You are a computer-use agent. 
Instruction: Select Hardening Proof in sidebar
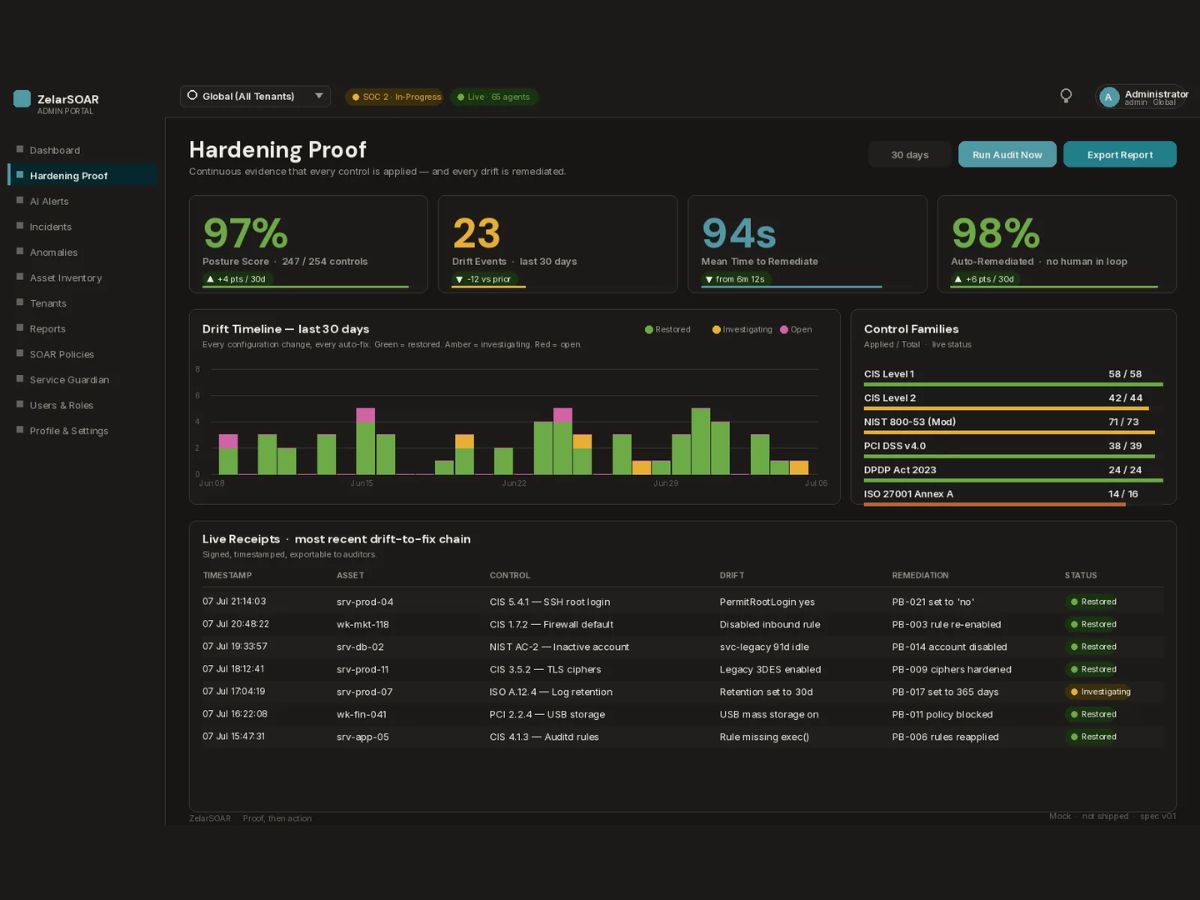tap(82, 175)
